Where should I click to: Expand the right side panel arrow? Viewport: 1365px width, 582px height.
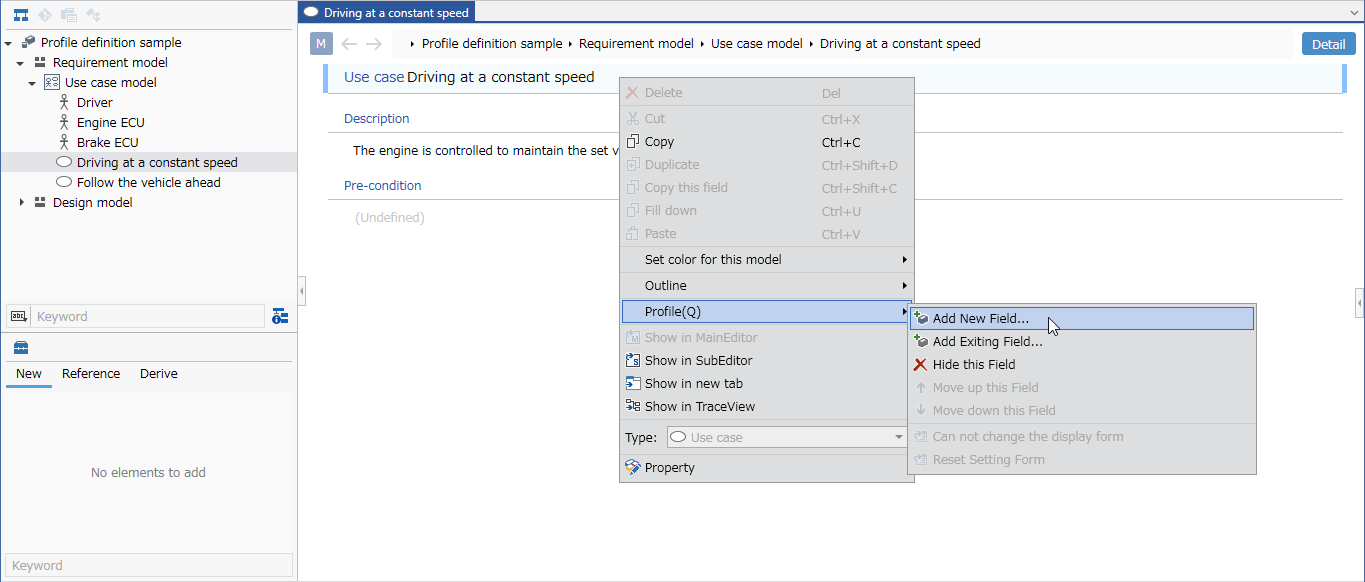point(1360,301)
